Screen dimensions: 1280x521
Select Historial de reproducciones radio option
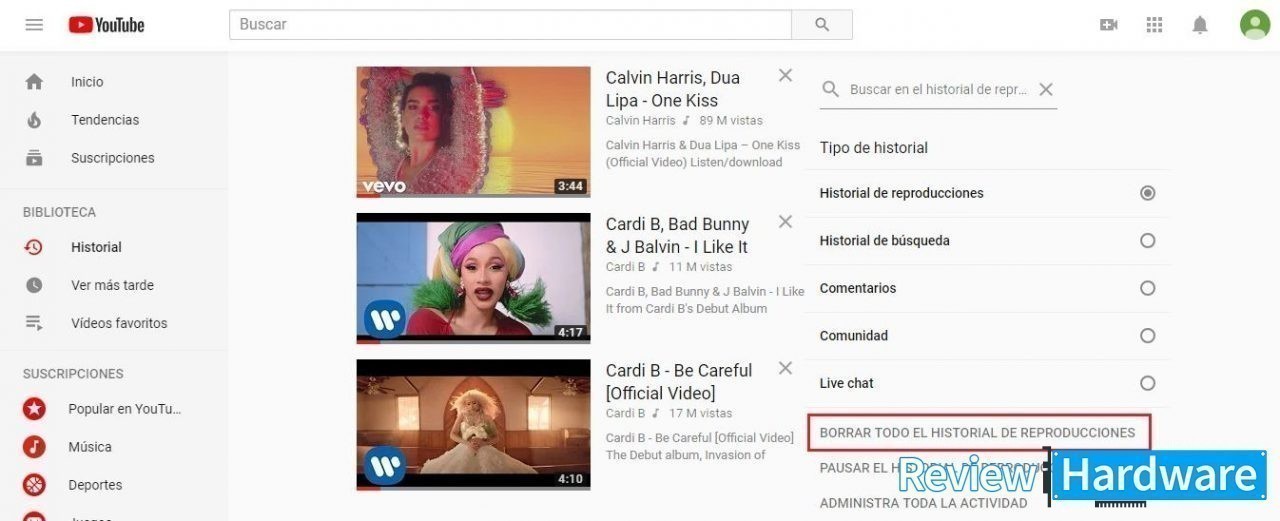click(1147, 193)
